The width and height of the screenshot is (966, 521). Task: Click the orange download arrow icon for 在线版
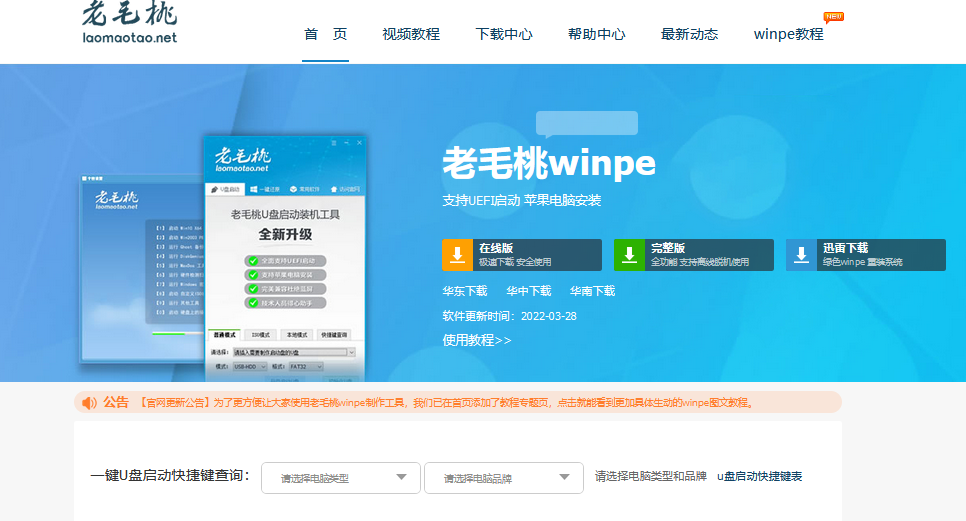click(457, 255)
